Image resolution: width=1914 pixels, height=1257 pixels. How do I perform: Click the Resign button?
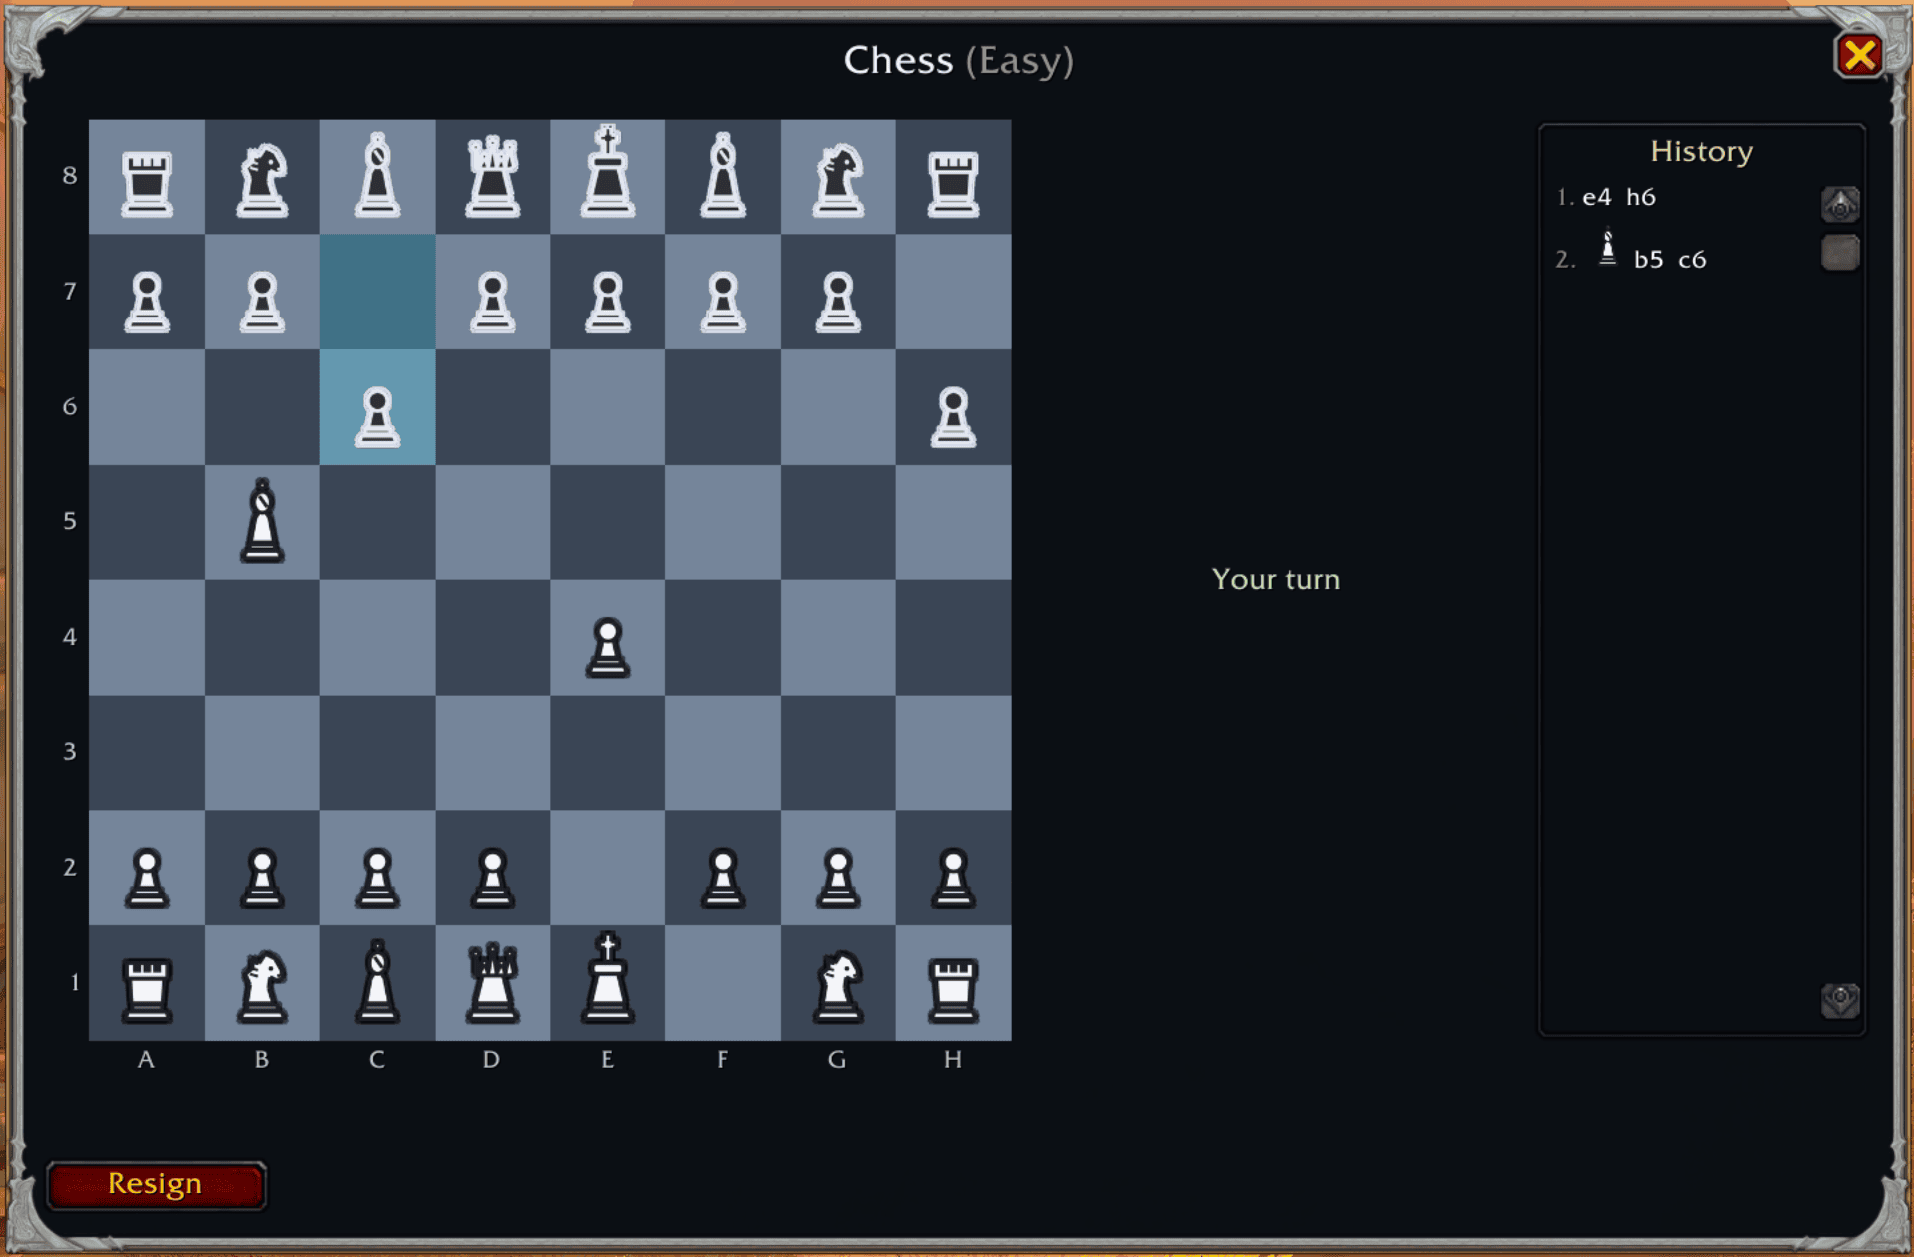[156, 1184]
